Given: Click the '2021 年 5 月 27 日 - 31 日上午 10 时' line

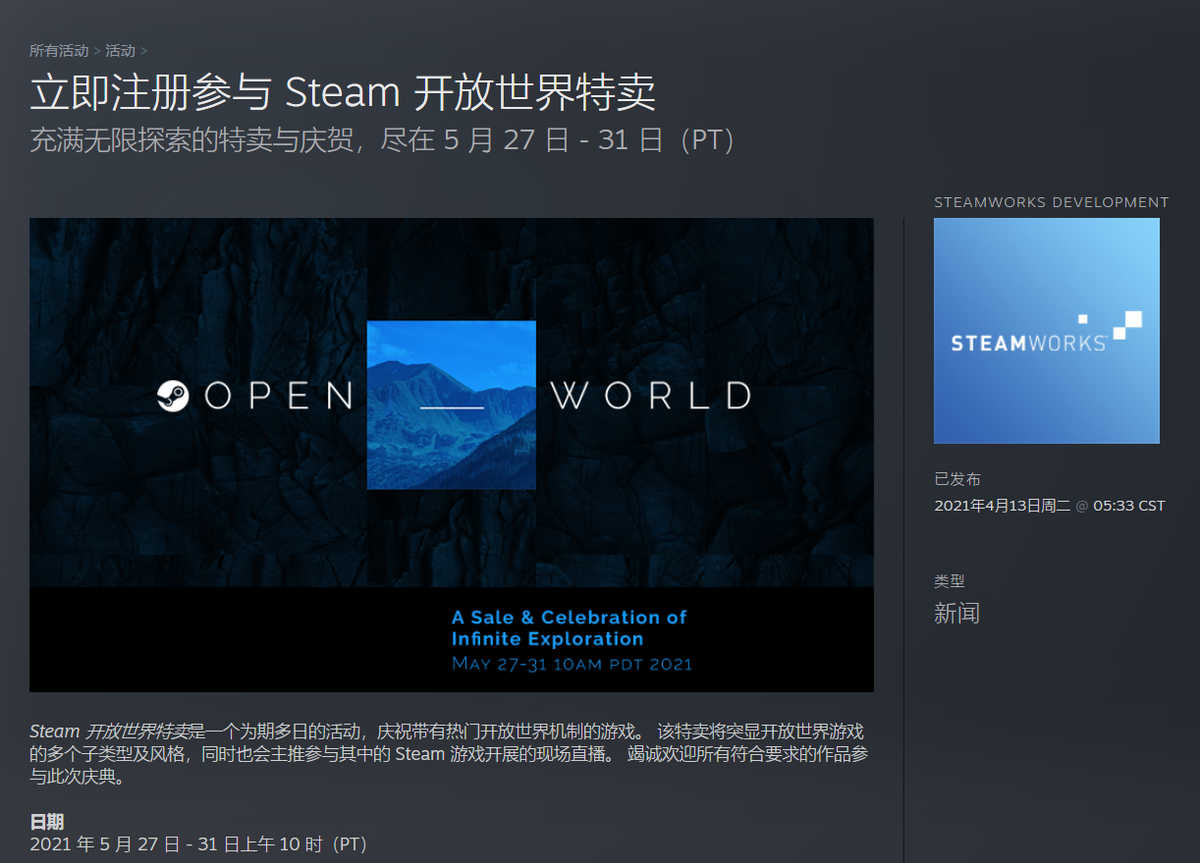Looking at the screenshot, I should (199, 845).
